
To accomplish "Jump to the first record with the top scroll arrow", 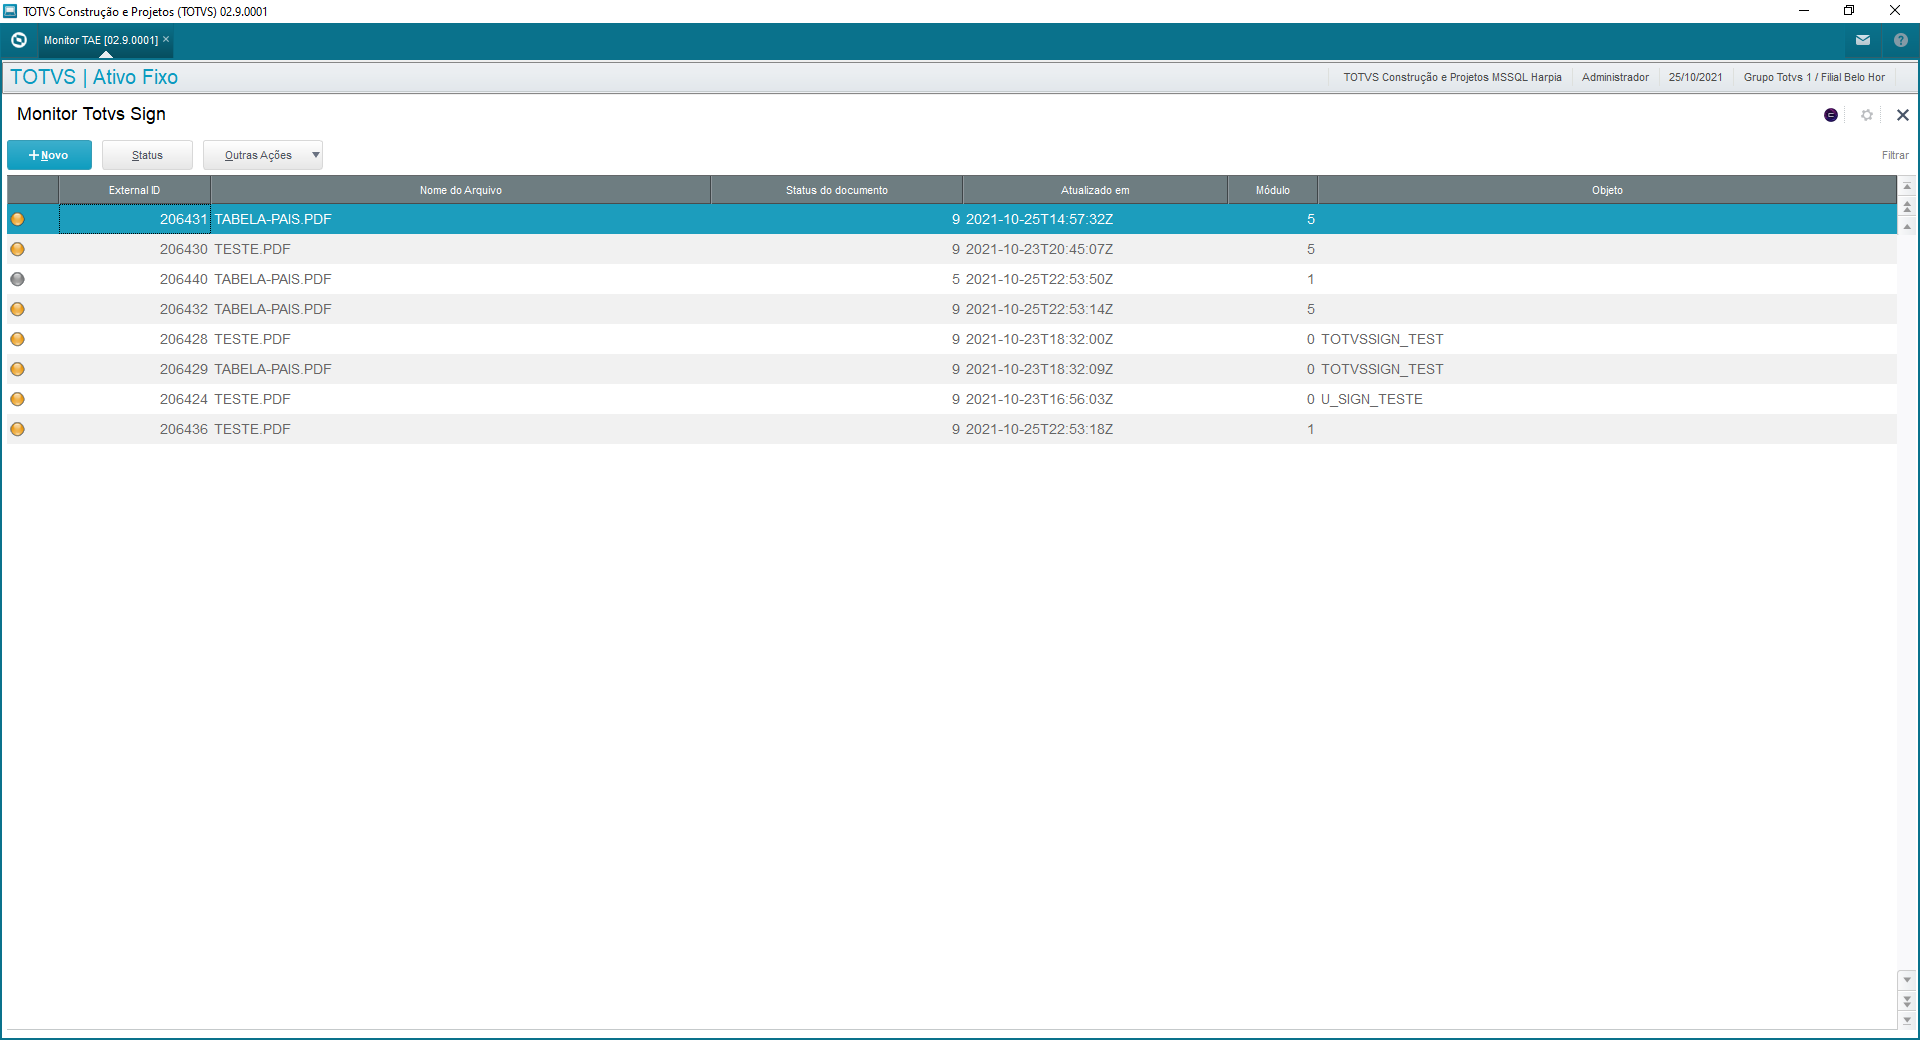I will pos(1908,187).
